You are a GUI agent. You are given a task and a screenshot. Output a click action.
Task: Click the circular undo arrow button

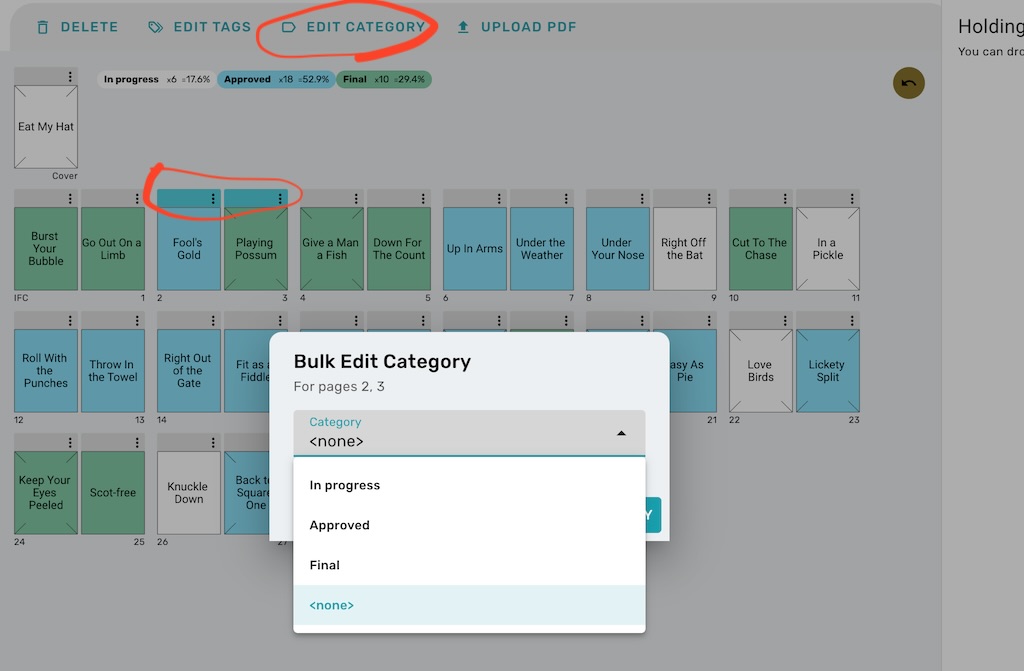coord(908,84)
